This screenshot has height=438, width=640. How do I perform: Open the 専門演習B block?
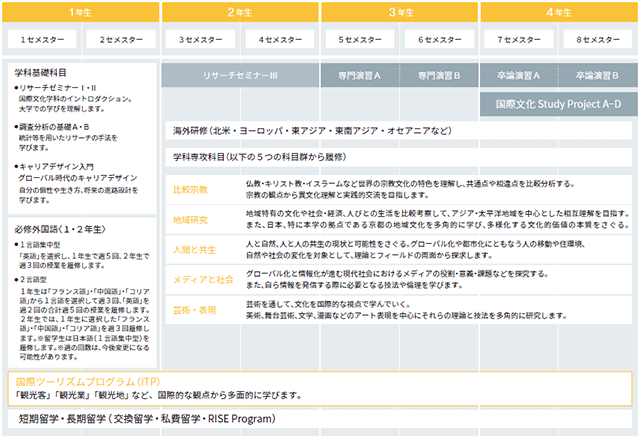(439, 75)
